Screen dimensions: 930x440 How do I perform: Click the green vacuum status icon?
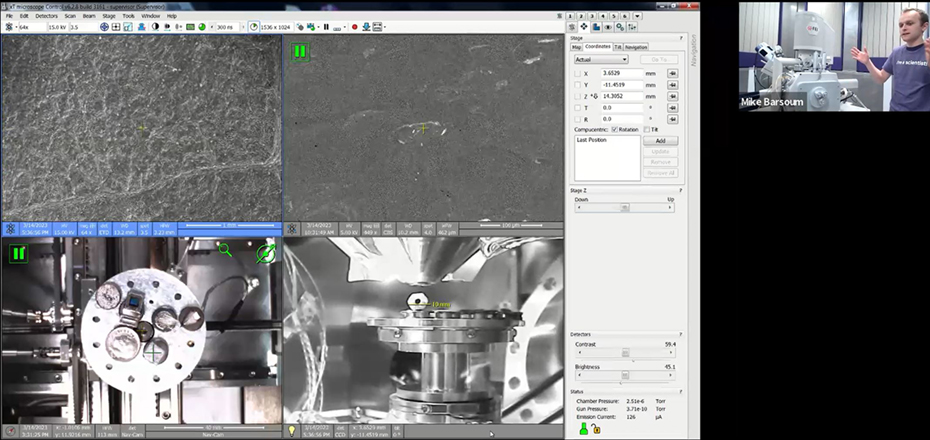click(584, 428)
